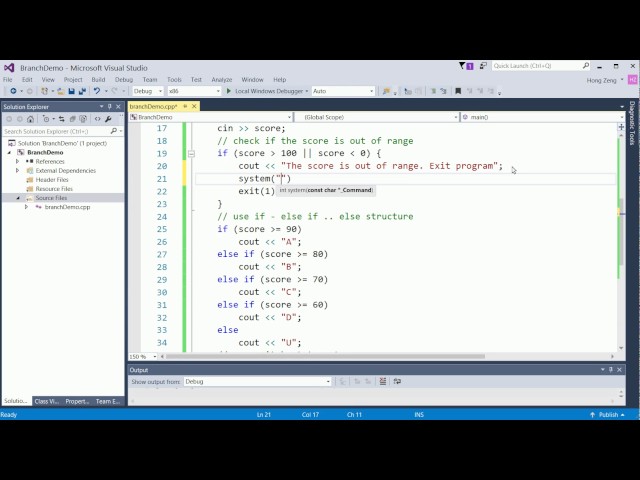640x480 pixels.
Task: Click the editor horizontal scrollbar
Action: [x=324, y=356]
